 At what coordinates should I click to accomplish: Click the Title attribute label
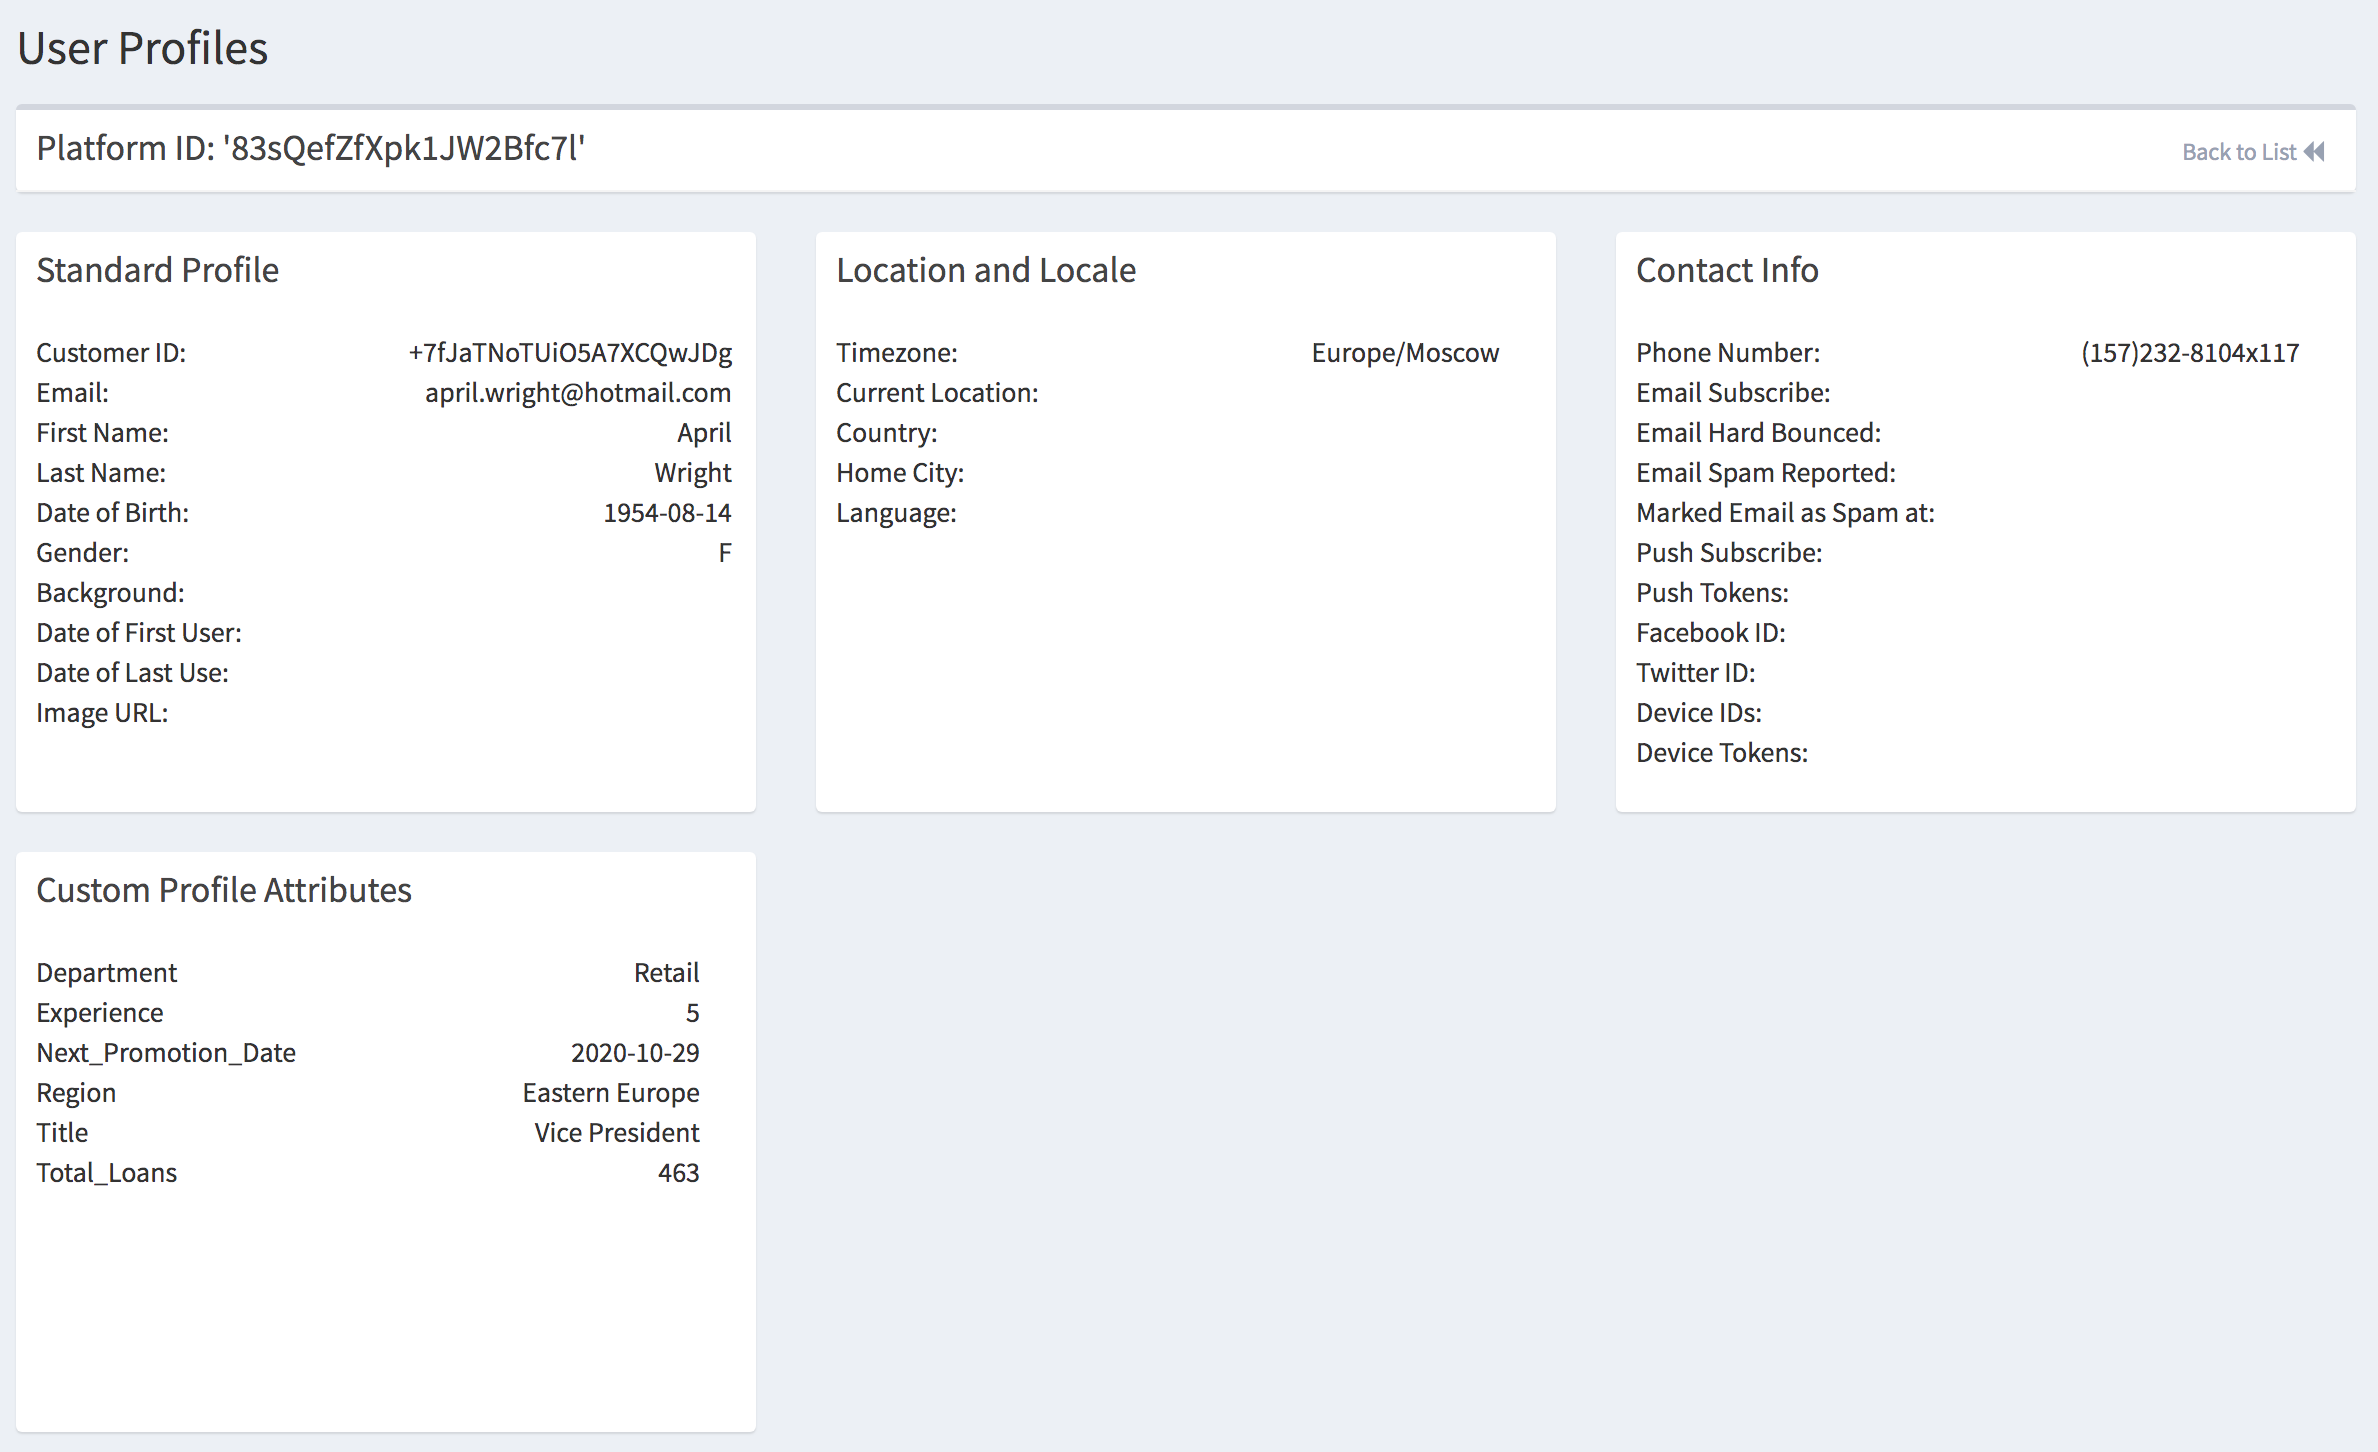pyautogui.click(x=62, y=1133)
